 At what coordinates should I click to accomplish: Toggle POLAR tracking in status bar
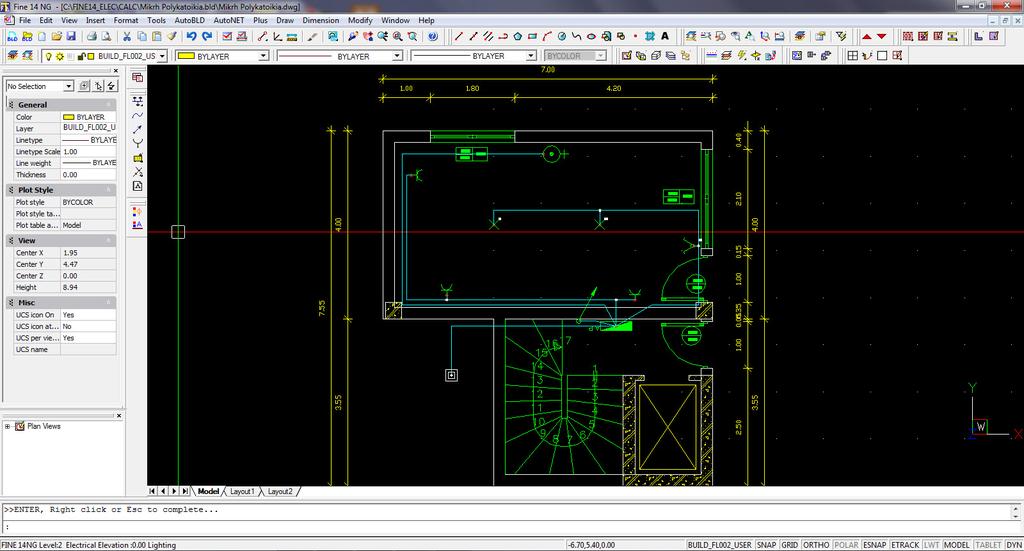tap(846, 544)
